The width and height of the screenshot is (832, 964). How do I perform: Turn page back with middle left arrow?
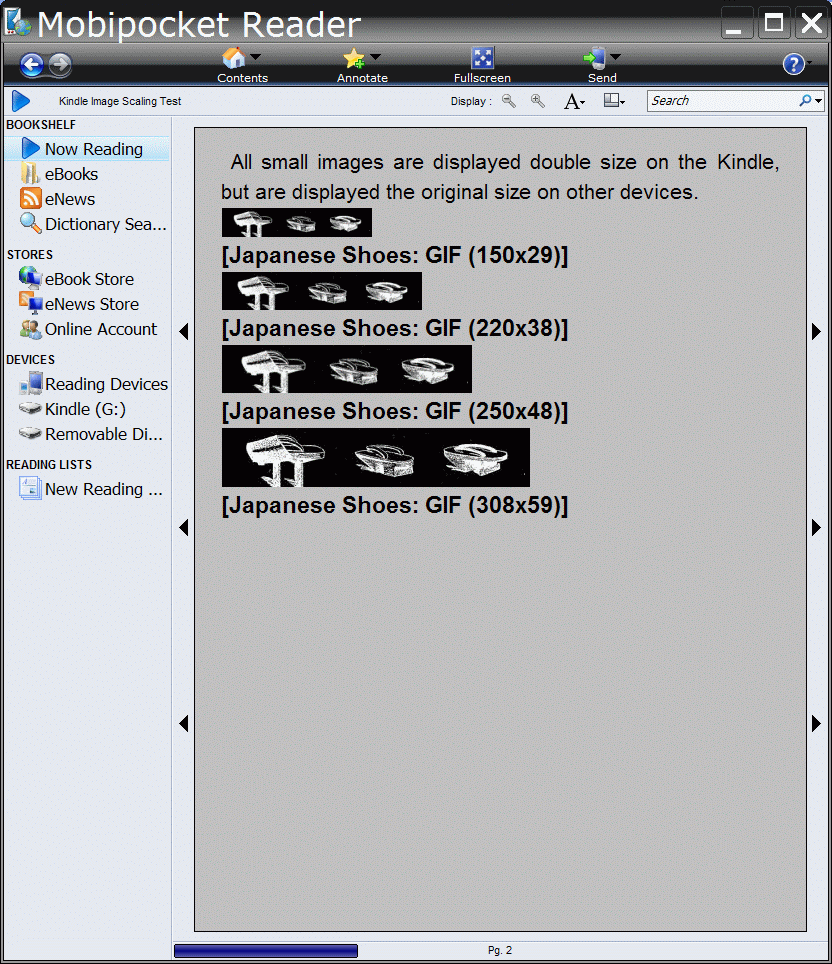183,527
